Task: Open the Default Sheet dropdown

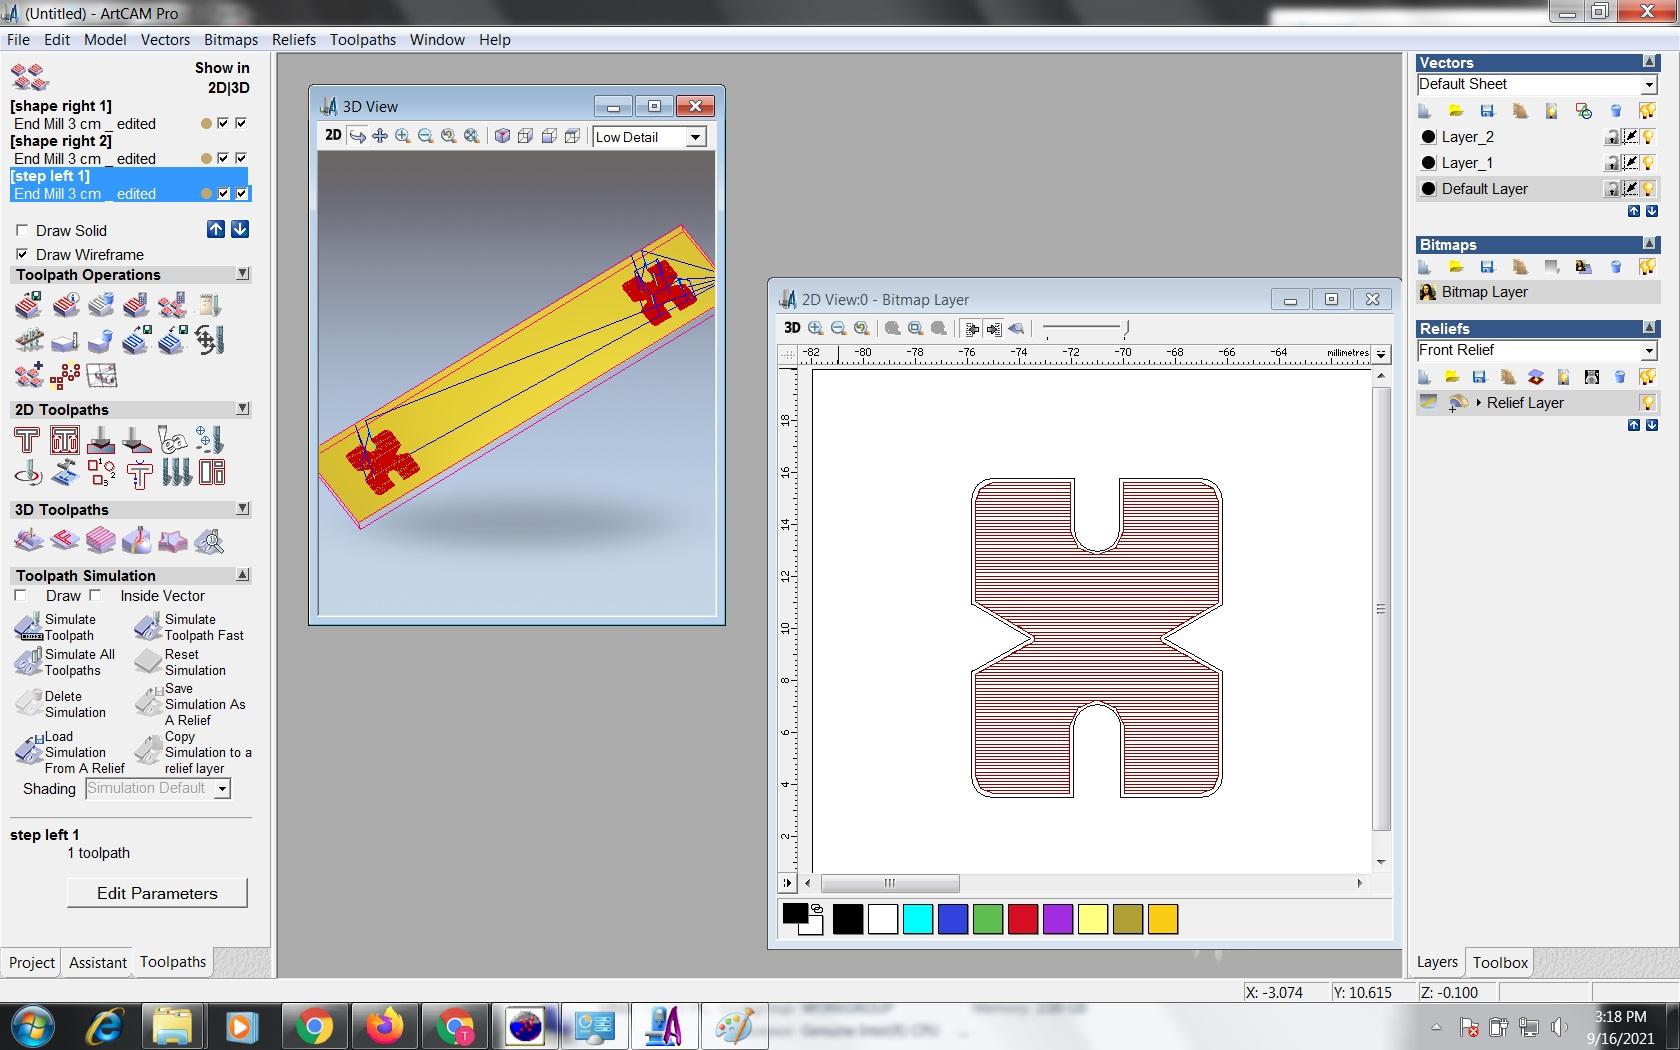Action: [1649, 84]
